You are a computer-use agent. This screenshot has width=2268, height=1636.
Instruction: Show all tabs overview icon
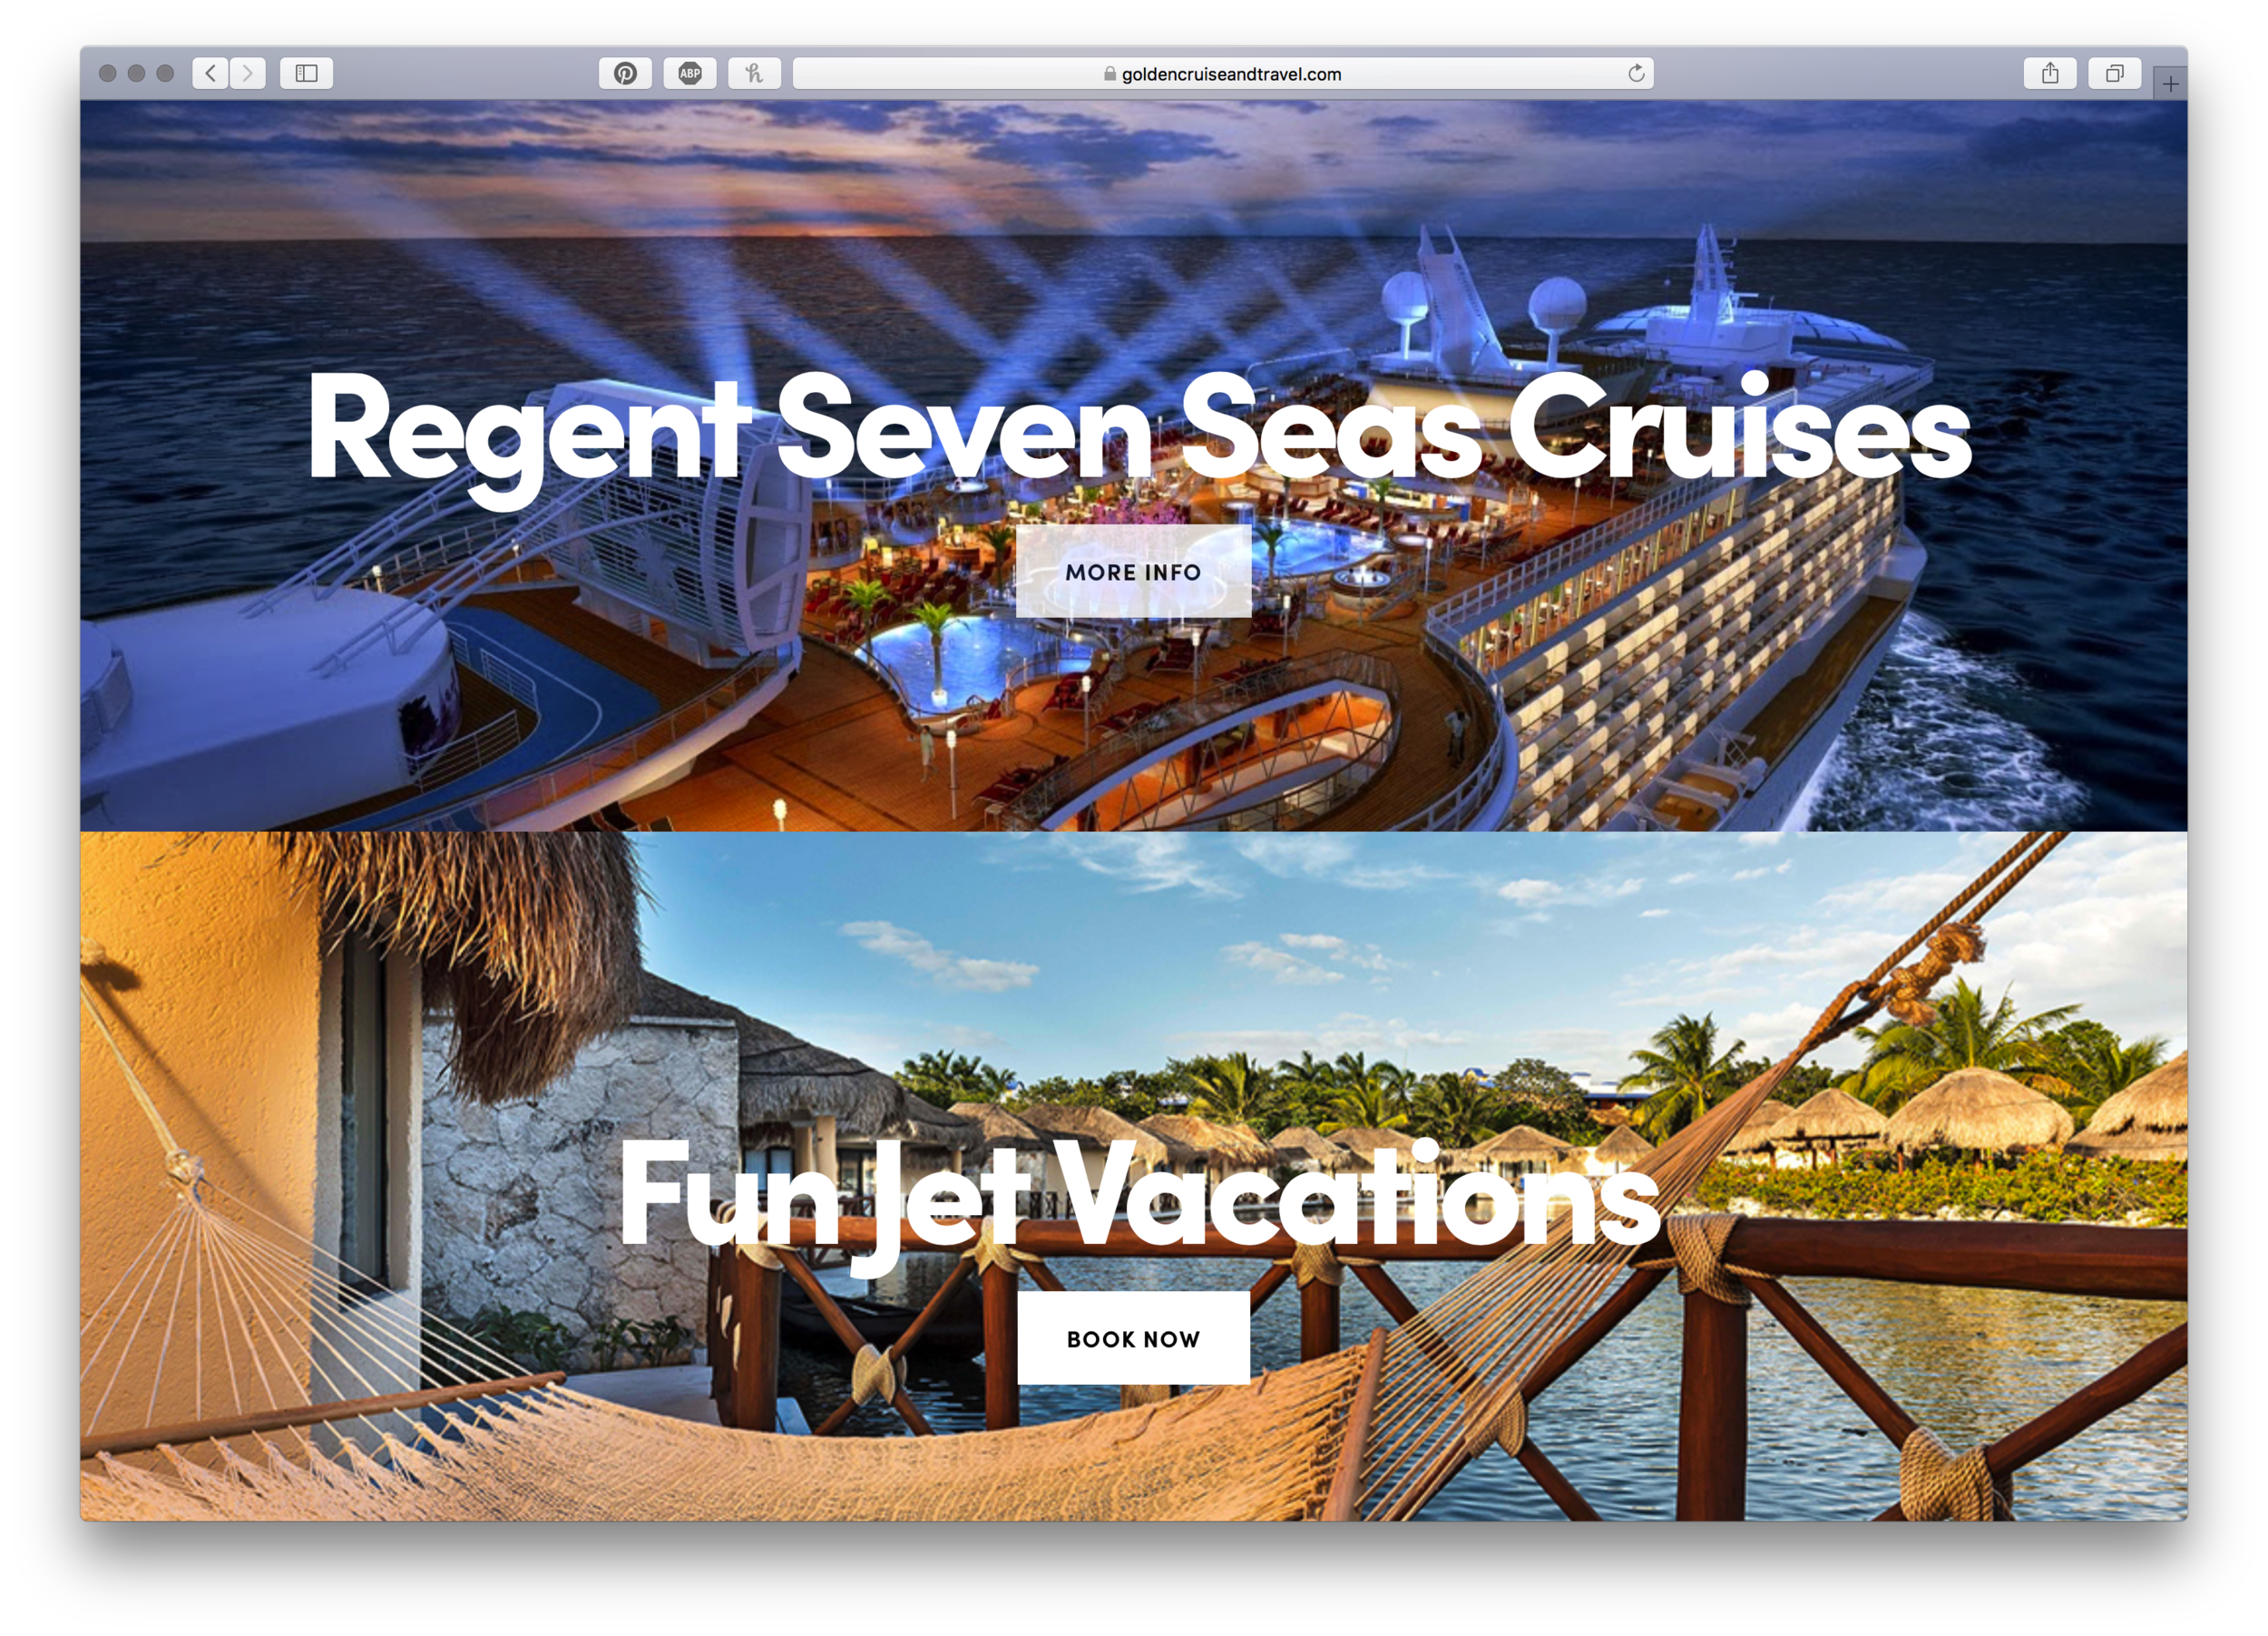pyautogui.click(x=2114, y=73)
